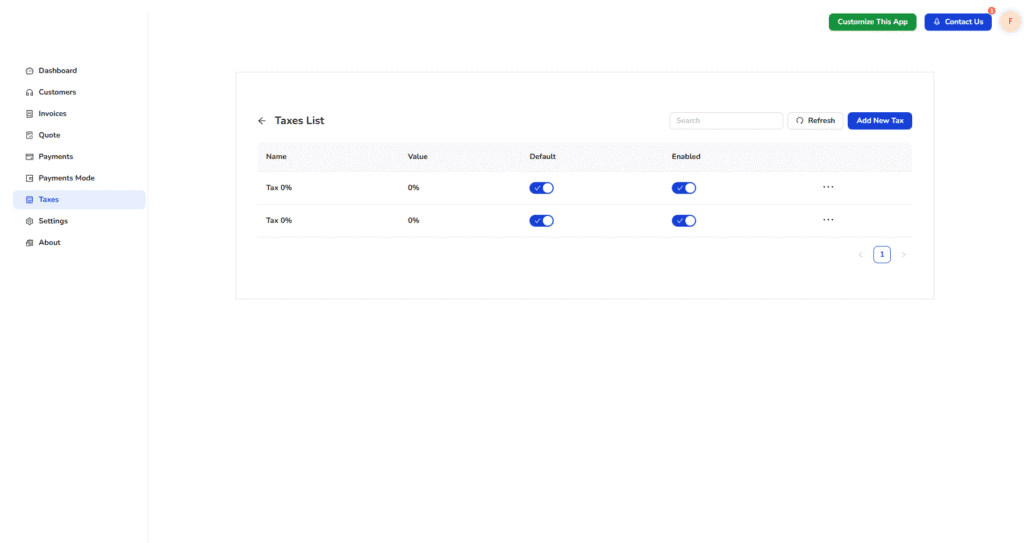Click the Settings gear icon
1024x543 pixels.
[30, 221]
